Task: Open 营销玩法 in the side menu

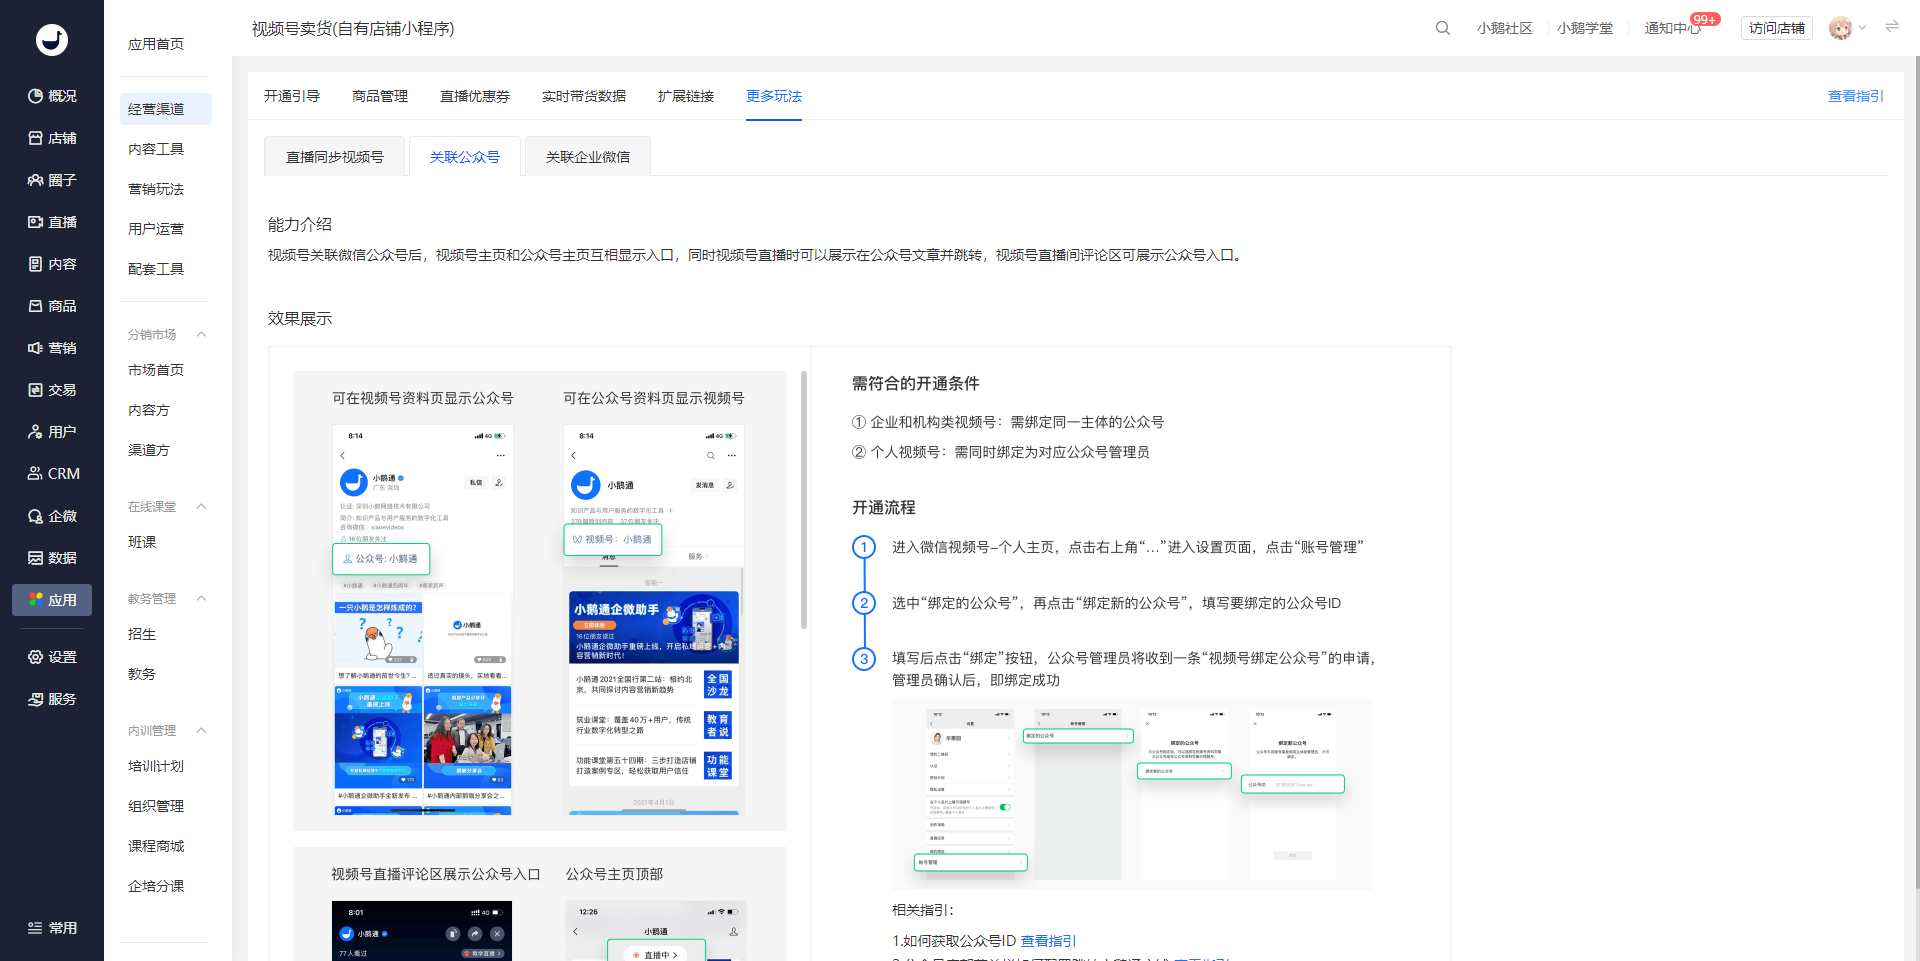Action: tap(156, 189)
